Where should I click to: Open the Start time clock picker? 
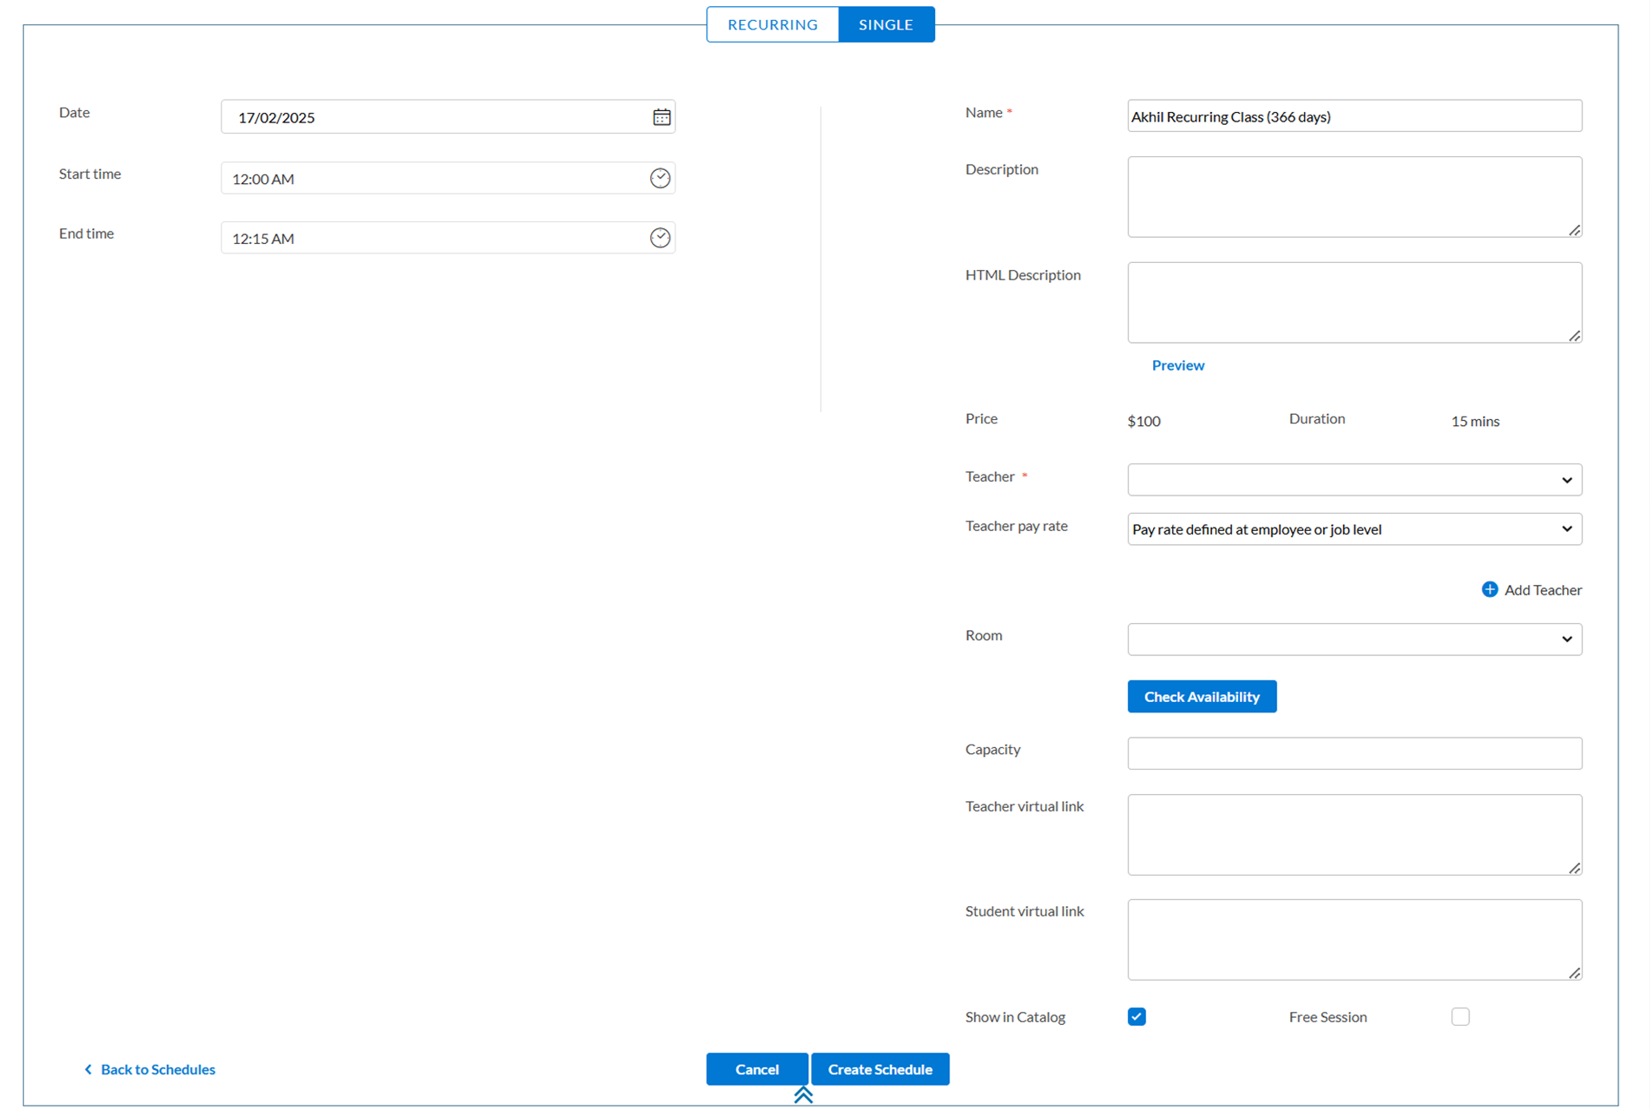point(660,178)
